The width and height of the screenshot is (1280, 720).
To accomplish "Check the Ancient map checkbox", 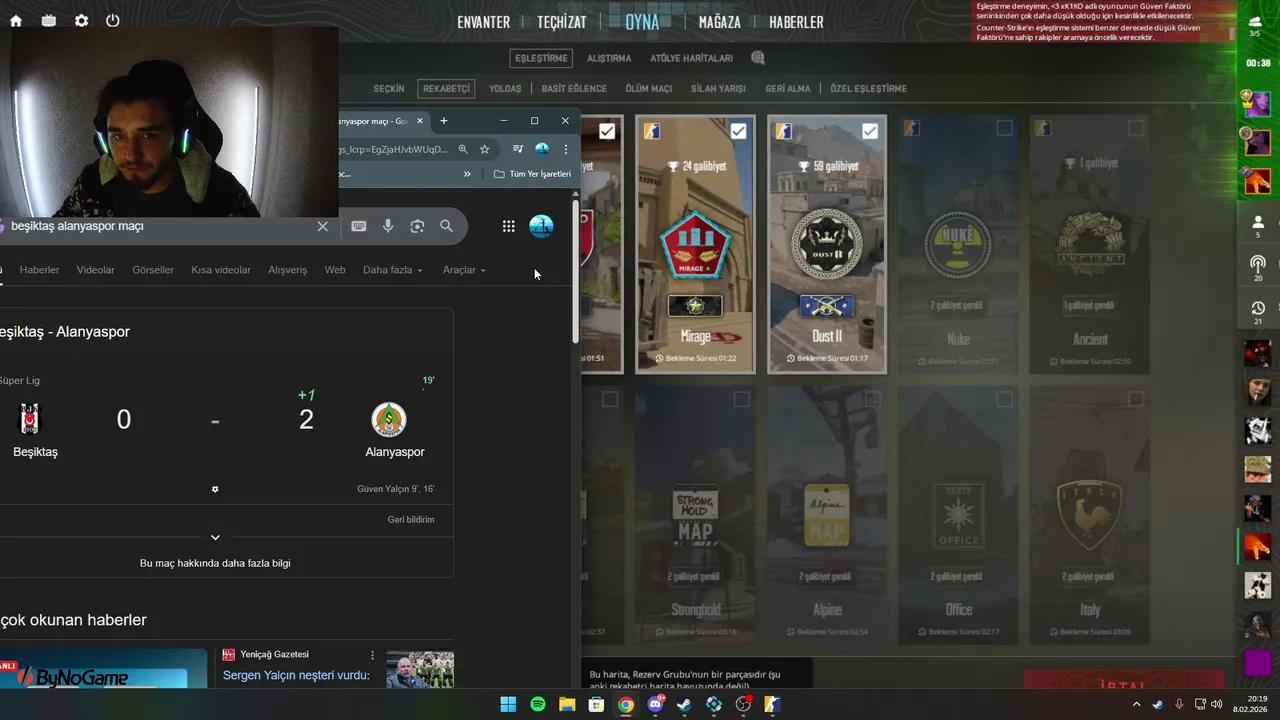I will click(x=1136, y=128).
